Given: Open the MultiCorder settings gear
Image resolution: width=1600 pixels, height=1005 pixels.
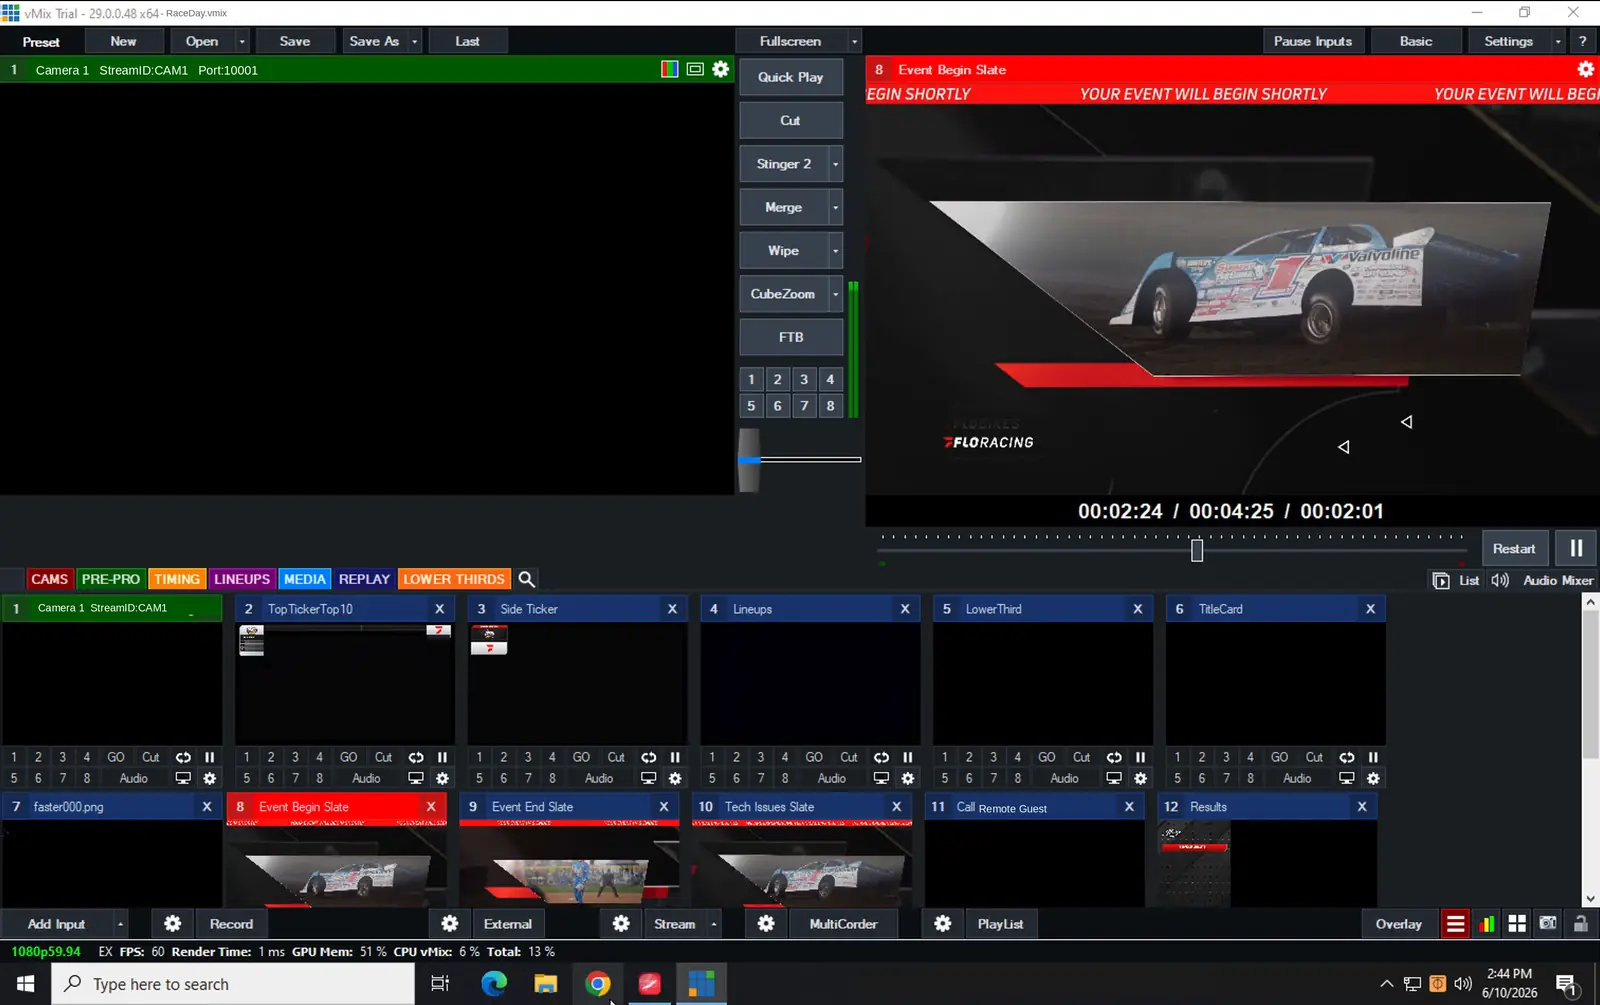Looking at the screenshot, I should 766,924.
